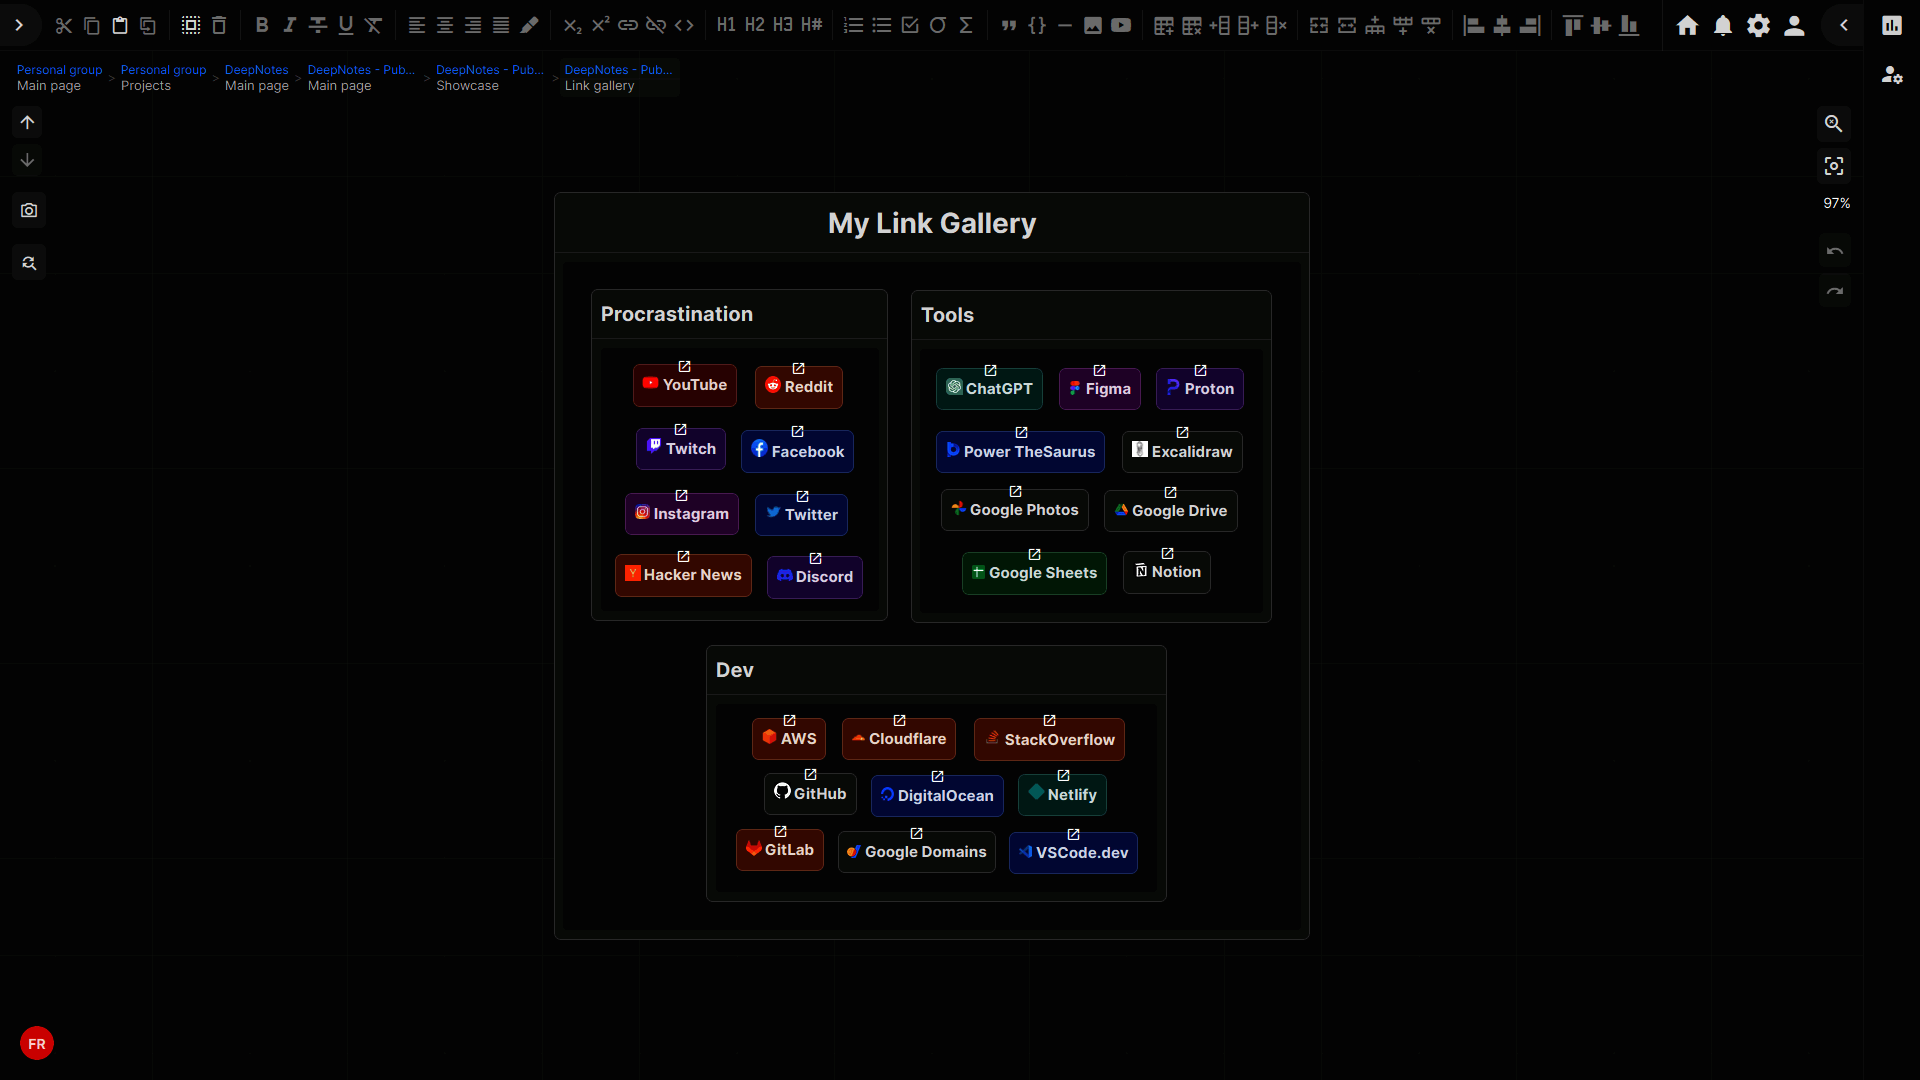Click the zoom magnifier icon
Viewport: 1920px width, 1080px height.
click(1833, 124)
